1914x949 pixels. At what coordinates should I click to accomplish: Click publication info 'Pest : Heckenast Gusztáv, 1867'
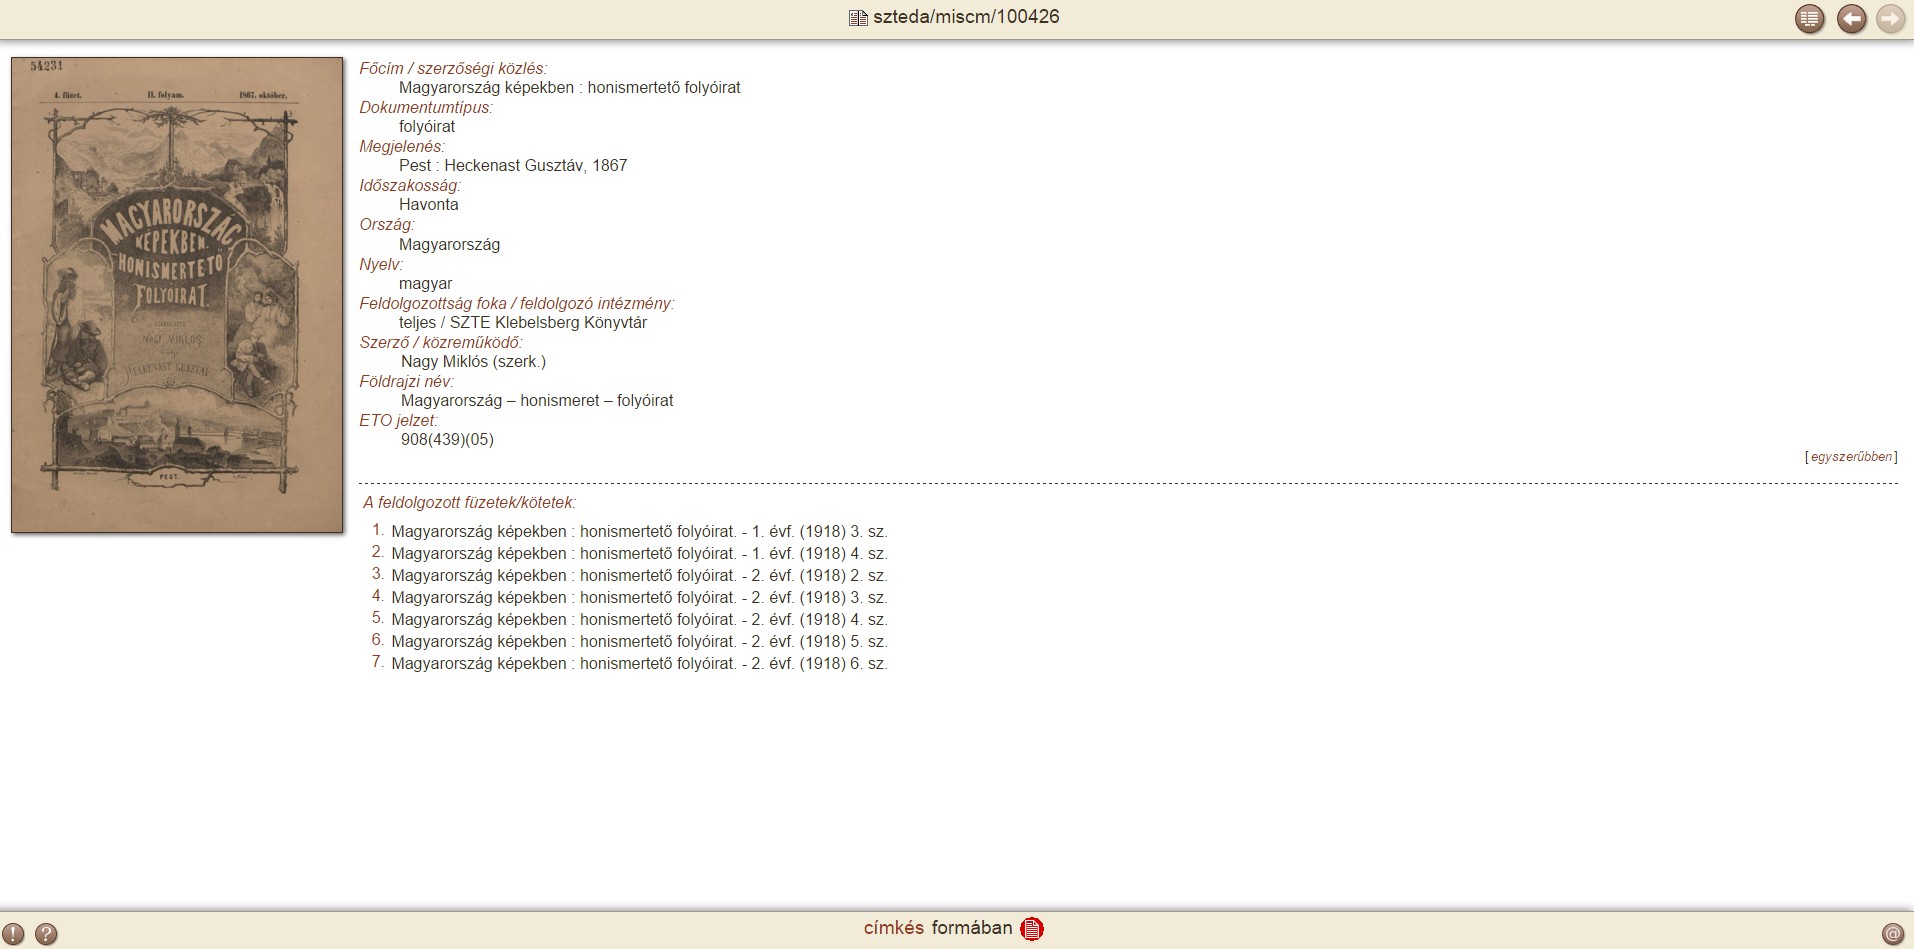513,166
